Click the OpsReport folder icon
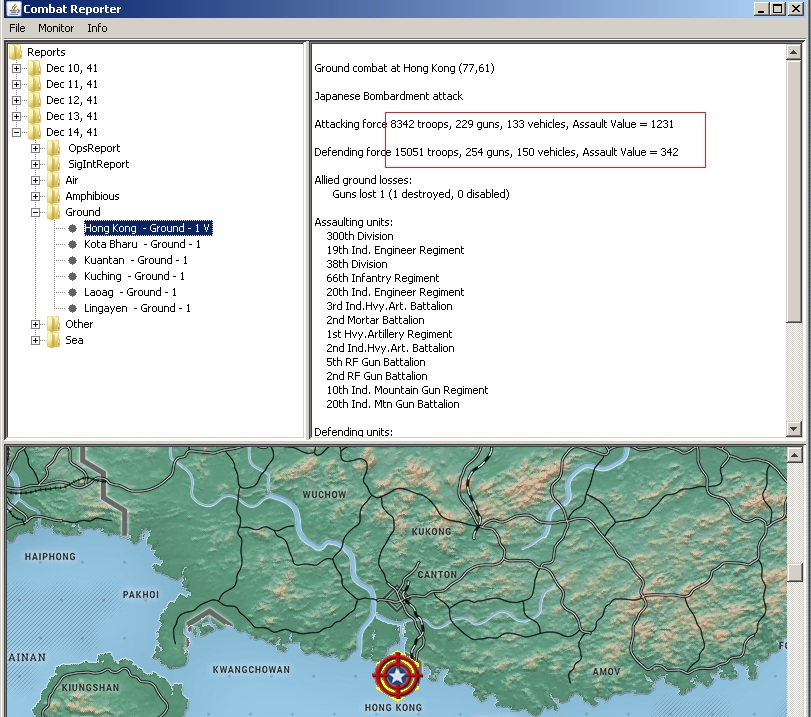 (53, 148)
